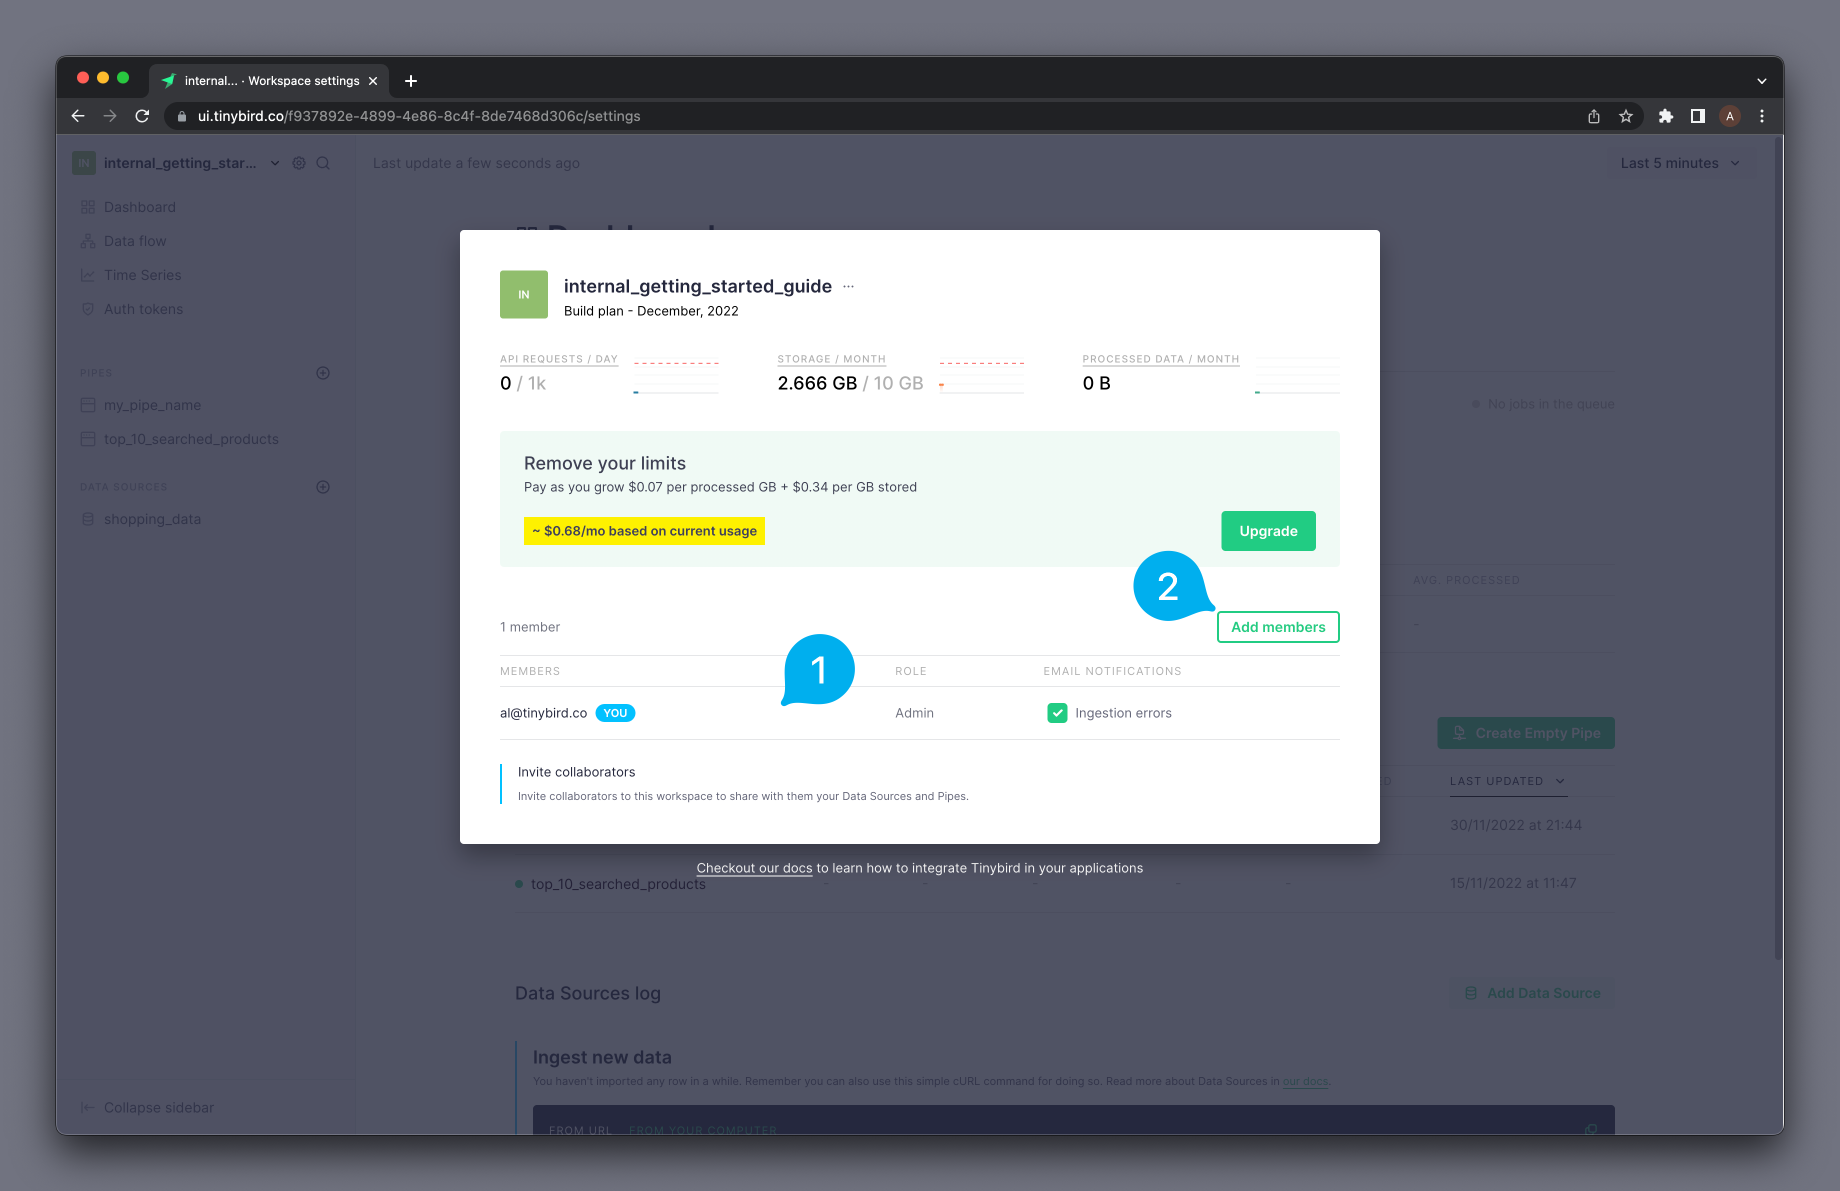
Task: Click the STORAGE / MONTH label
Action: (x=832, y=359)
